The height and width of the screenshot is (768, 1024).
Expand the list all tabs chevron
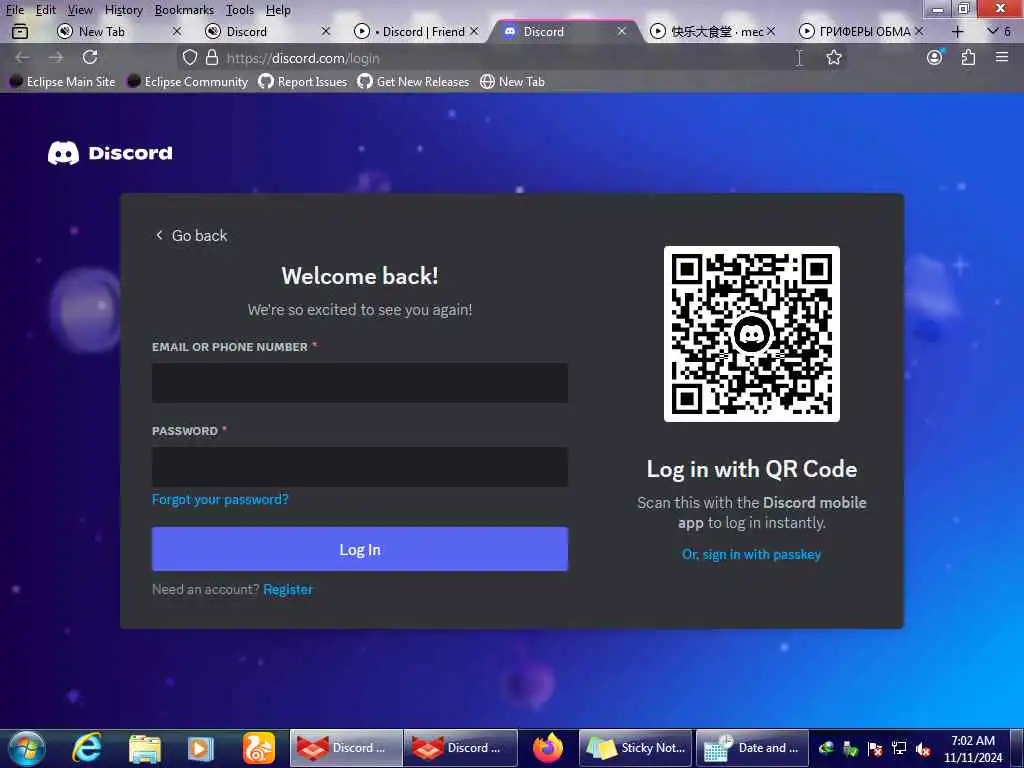[x=993, y=31]
